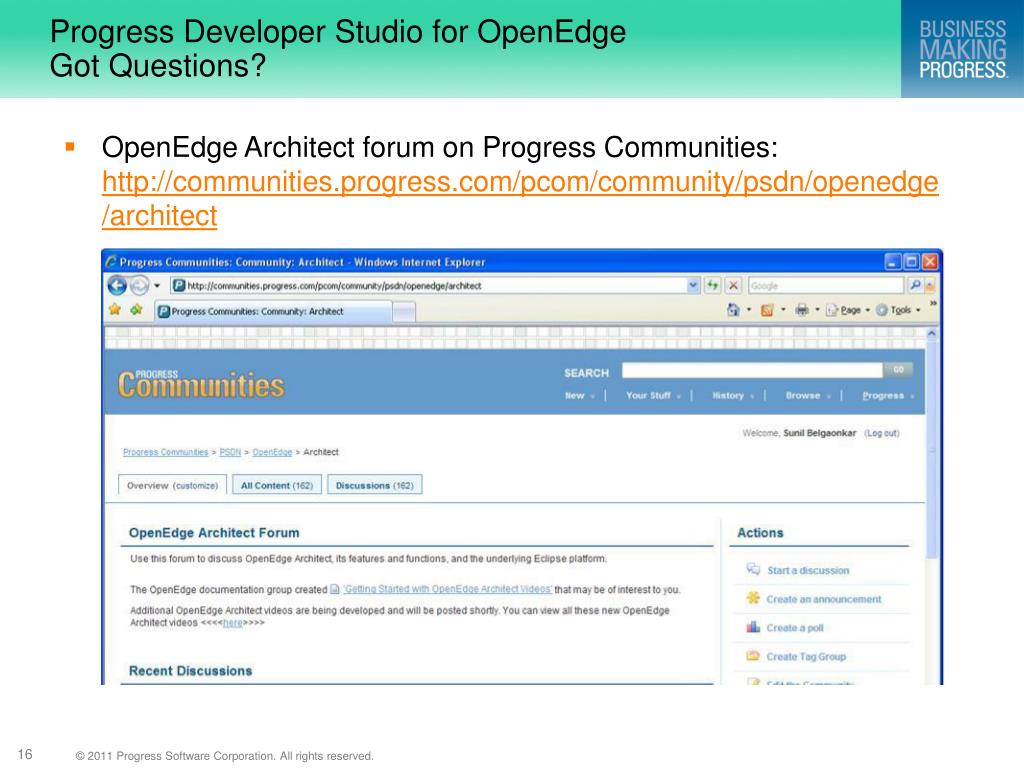
Task: Open Getting Started with OpenEdge Architect Videos link
Action: point(447,589)
